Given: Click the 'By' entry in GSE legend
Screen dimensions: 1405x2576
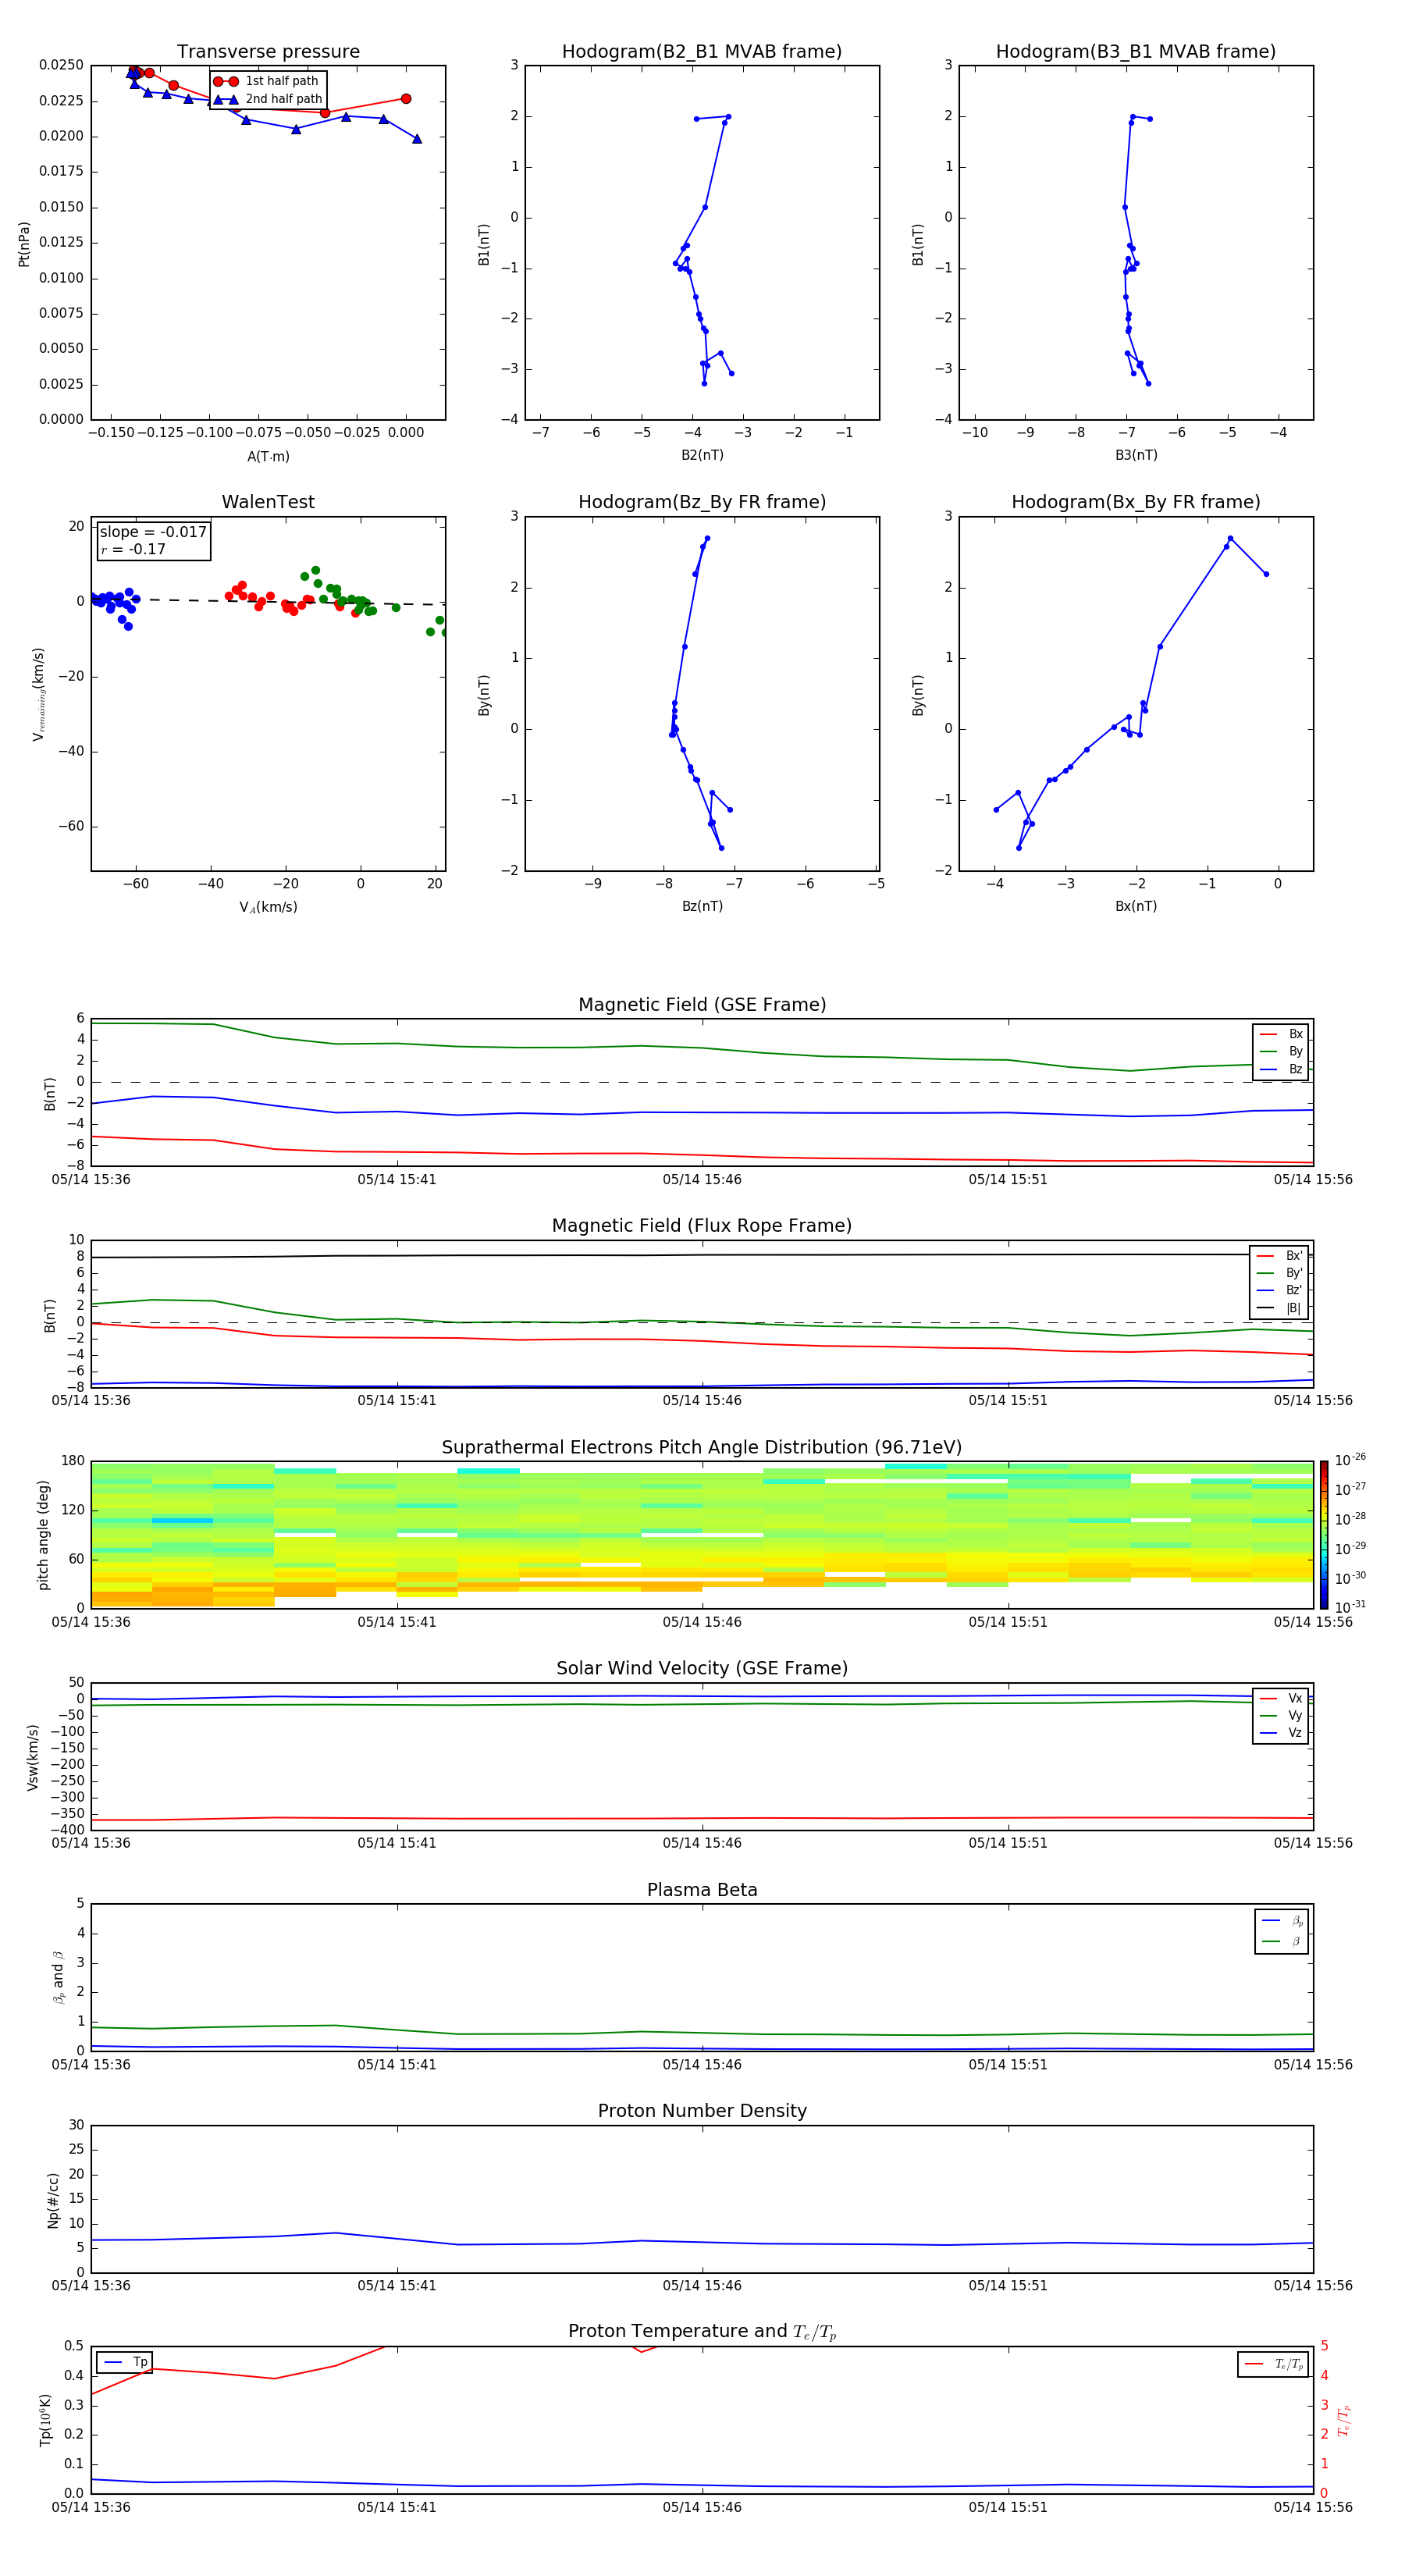Looking at the screenshot, I should tap(1281, 1052).
